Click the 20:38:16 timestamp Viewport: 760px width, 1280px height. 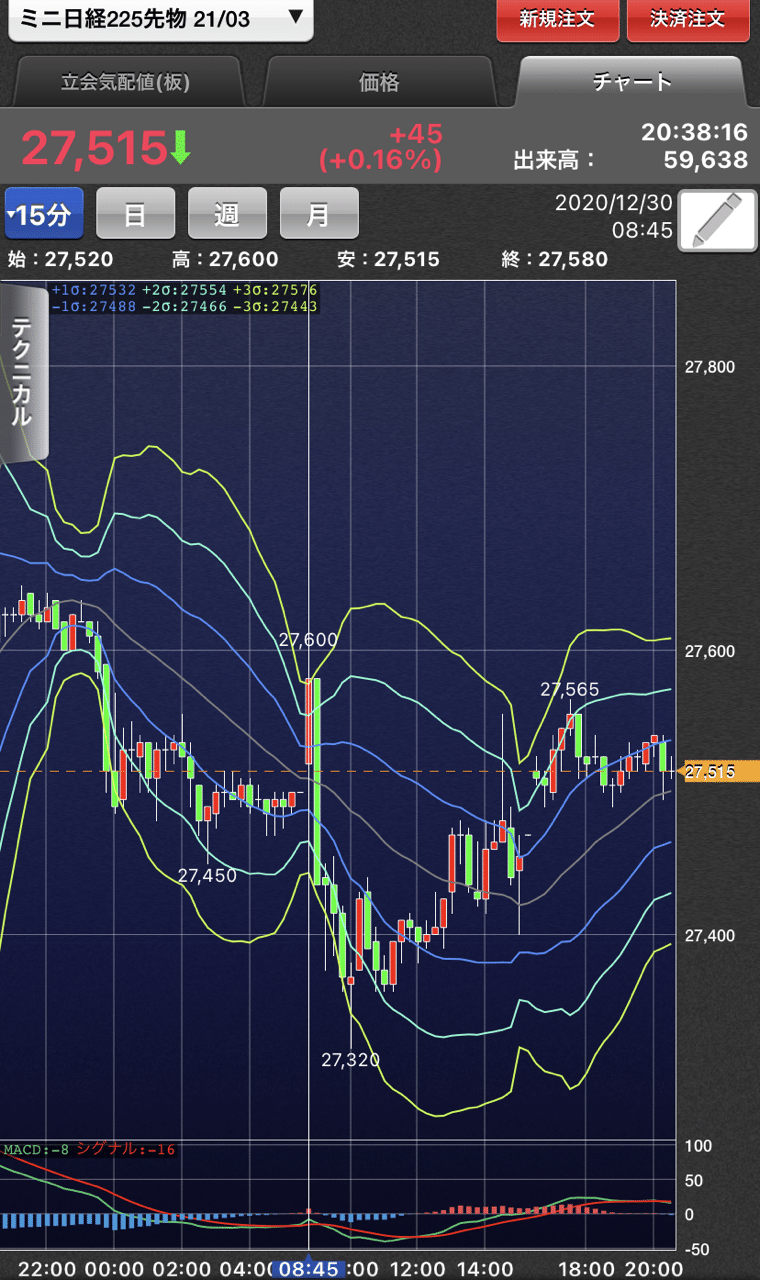[x=694, y=133]
